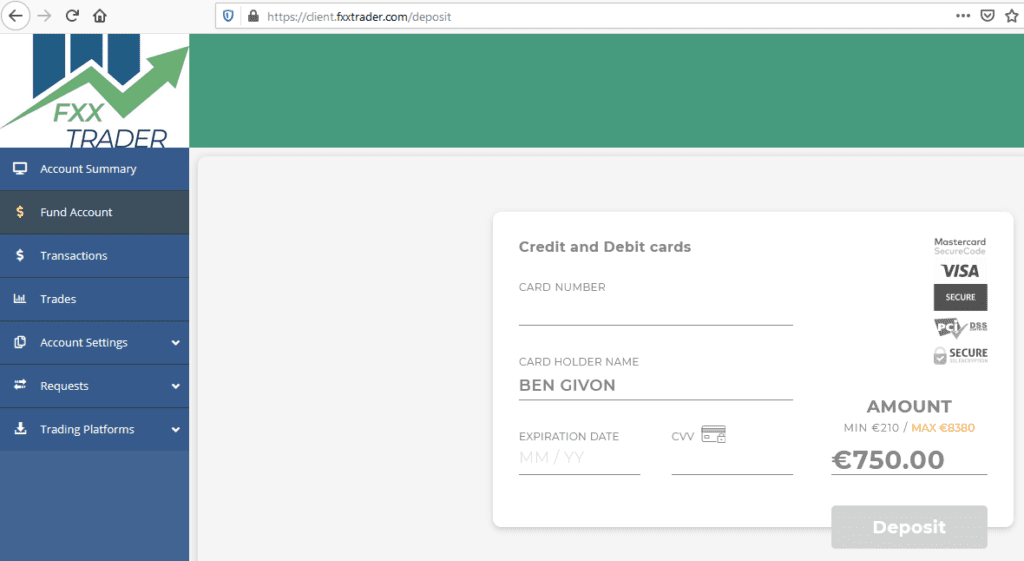The image size is (1024, 561).
Task: Expand the Account Settings chevron
Action: point(175,343)
